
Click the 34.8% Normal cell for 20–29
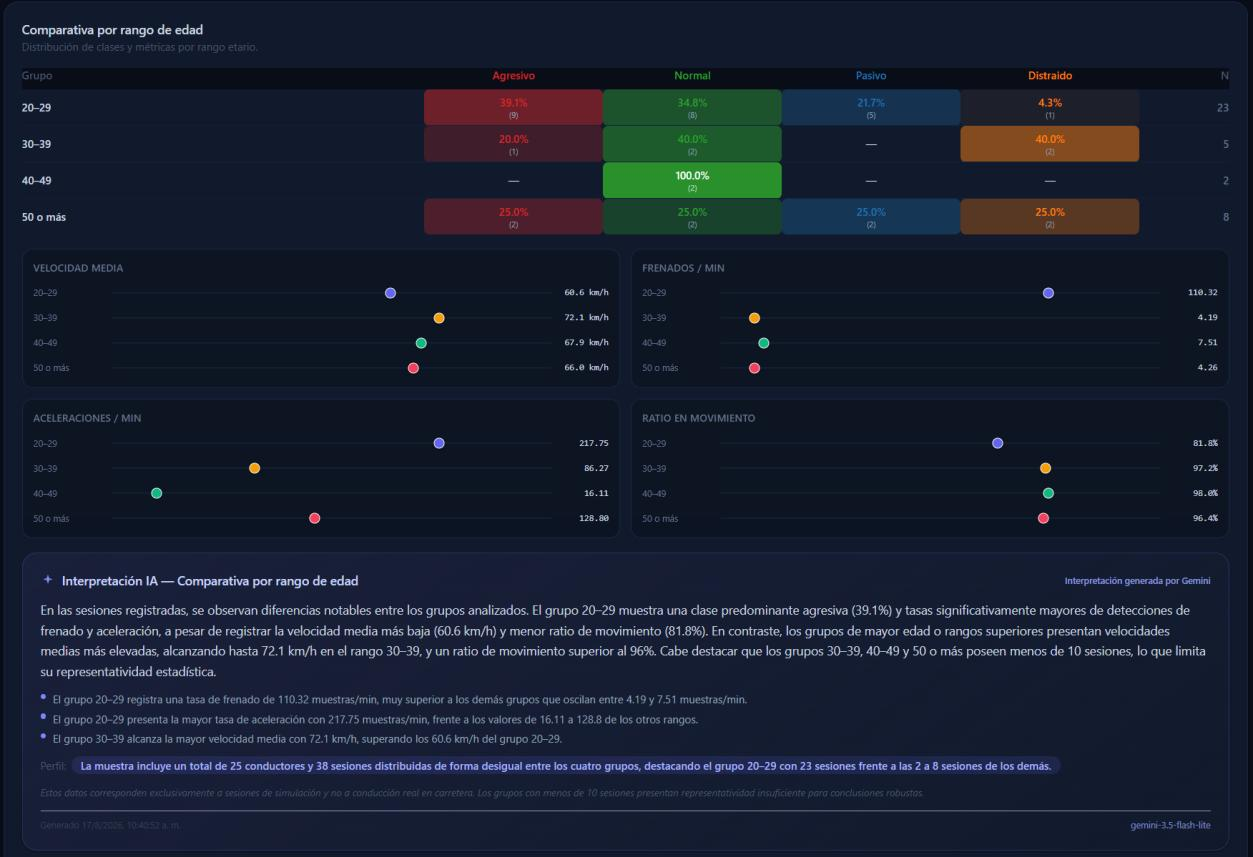pyautogui.click(x=692, y=107)
